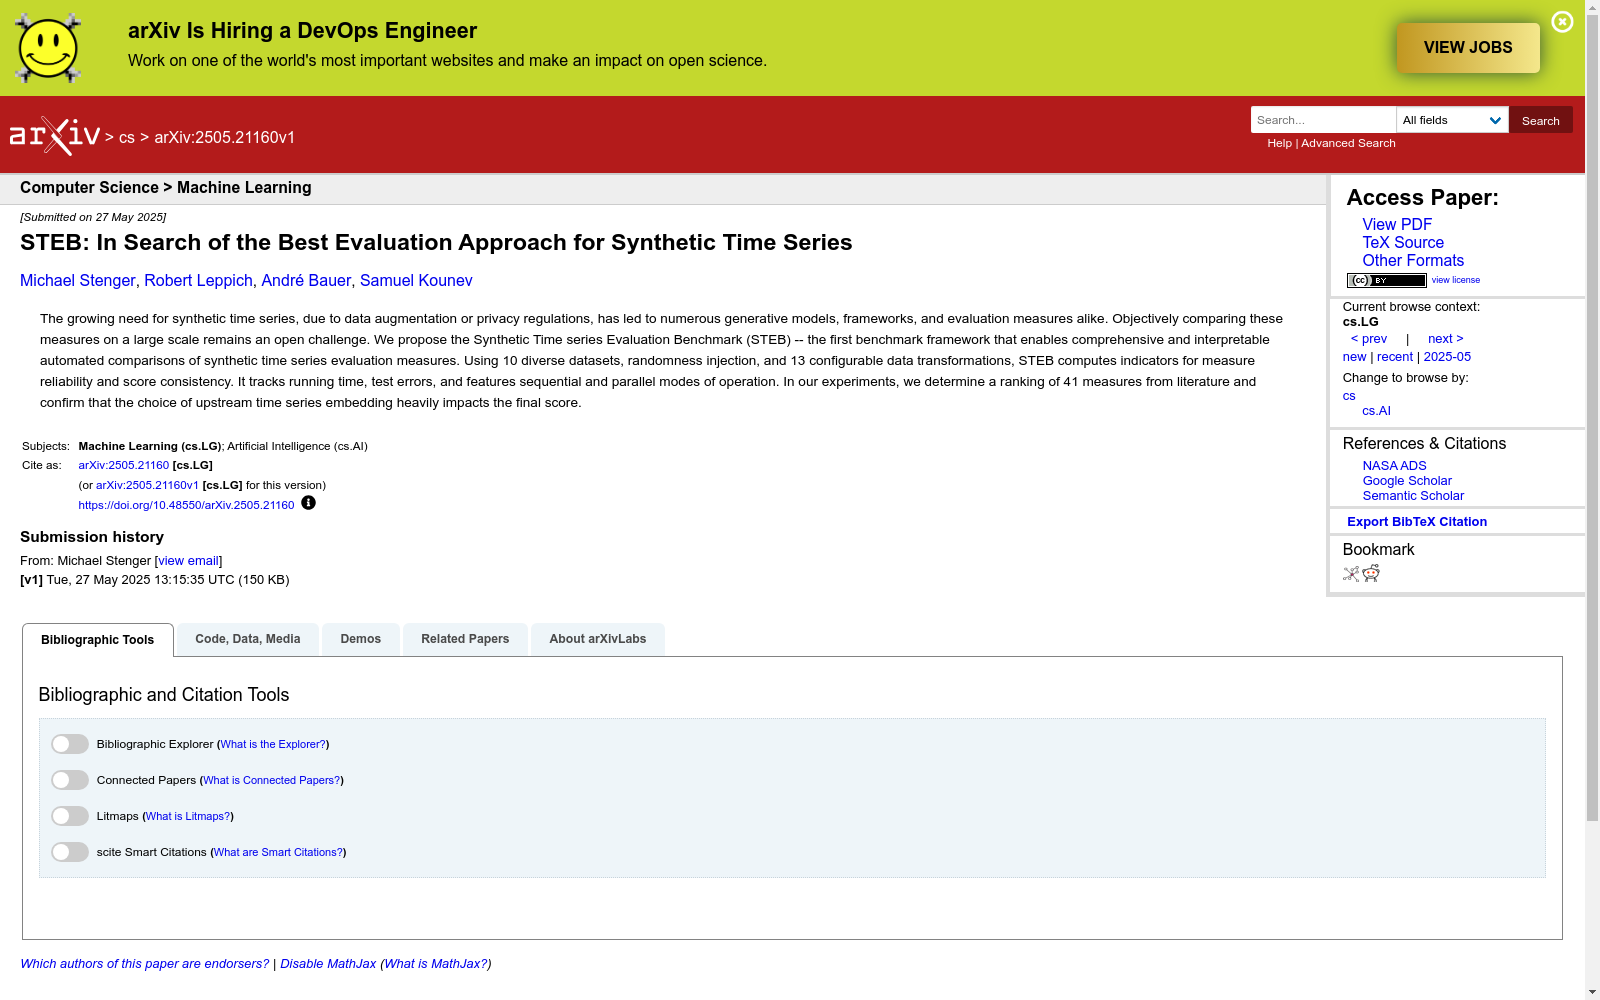This screenshot has height=1000, width=1600.
Task: Enable the Bibliographic Explorer toggle
Action: (x=70, y=744)
